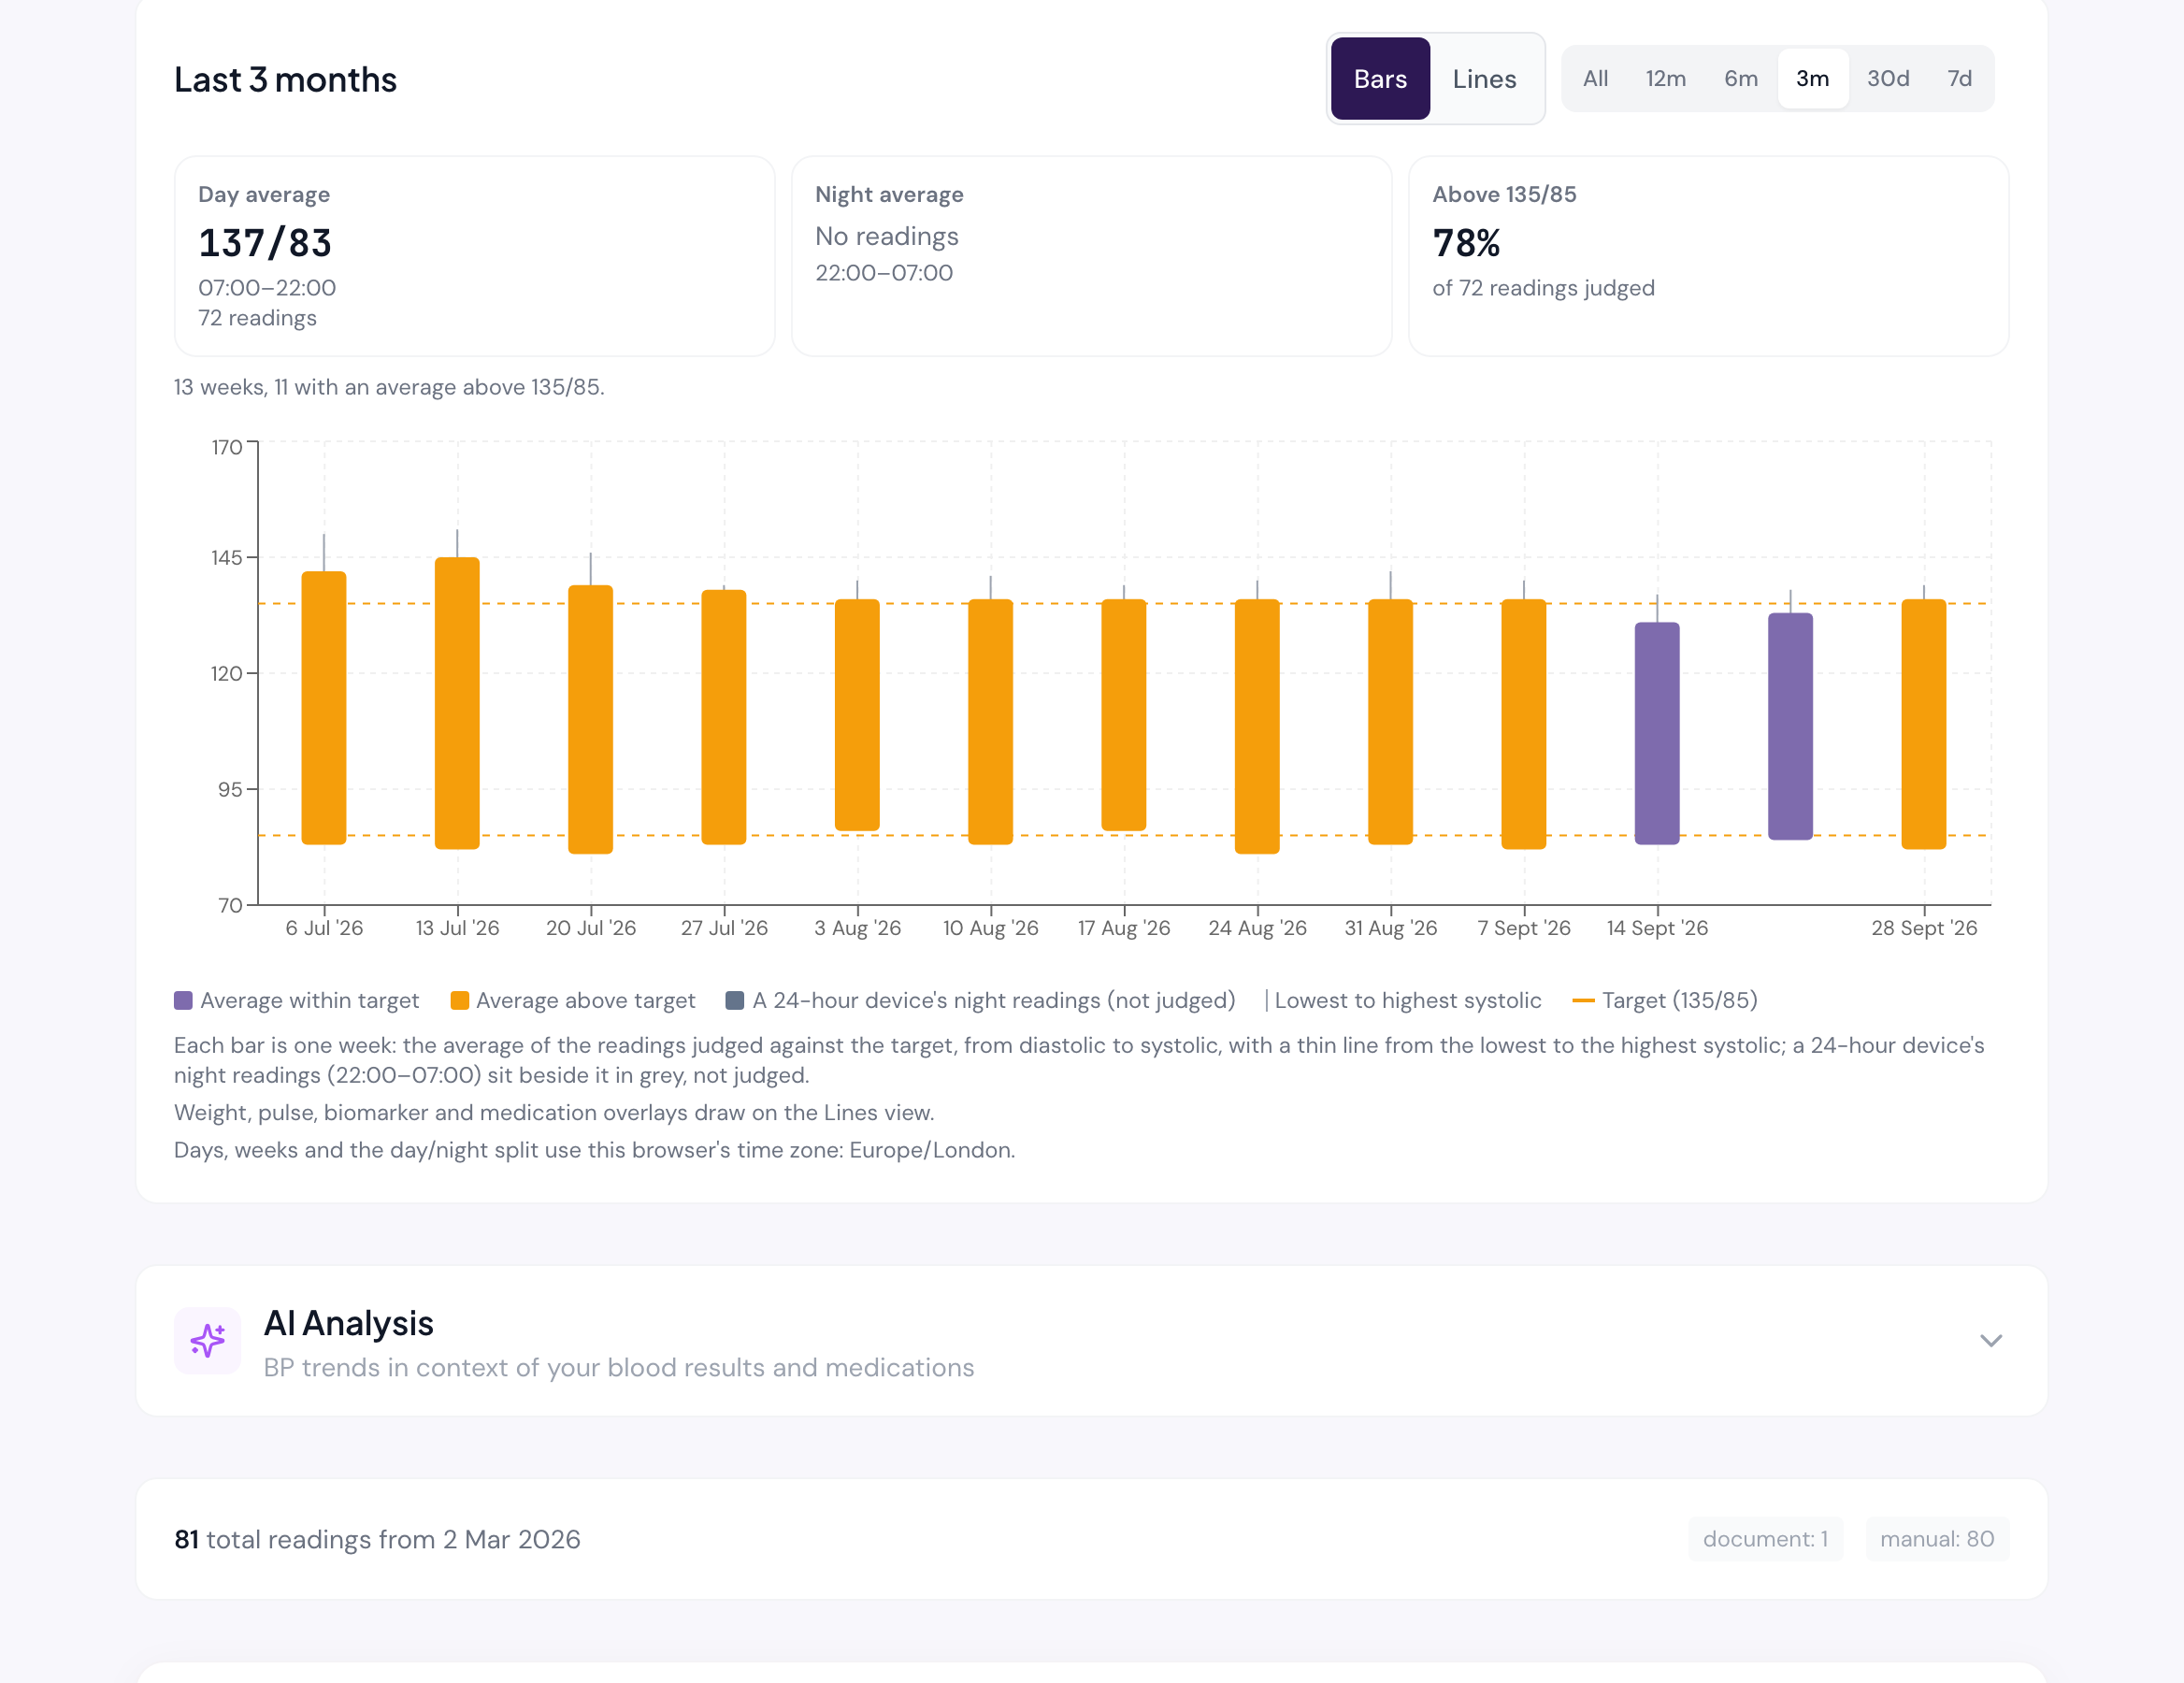Select the 12m time range
This screenshot has width=2184, height=1683.
click(1665, 78)
